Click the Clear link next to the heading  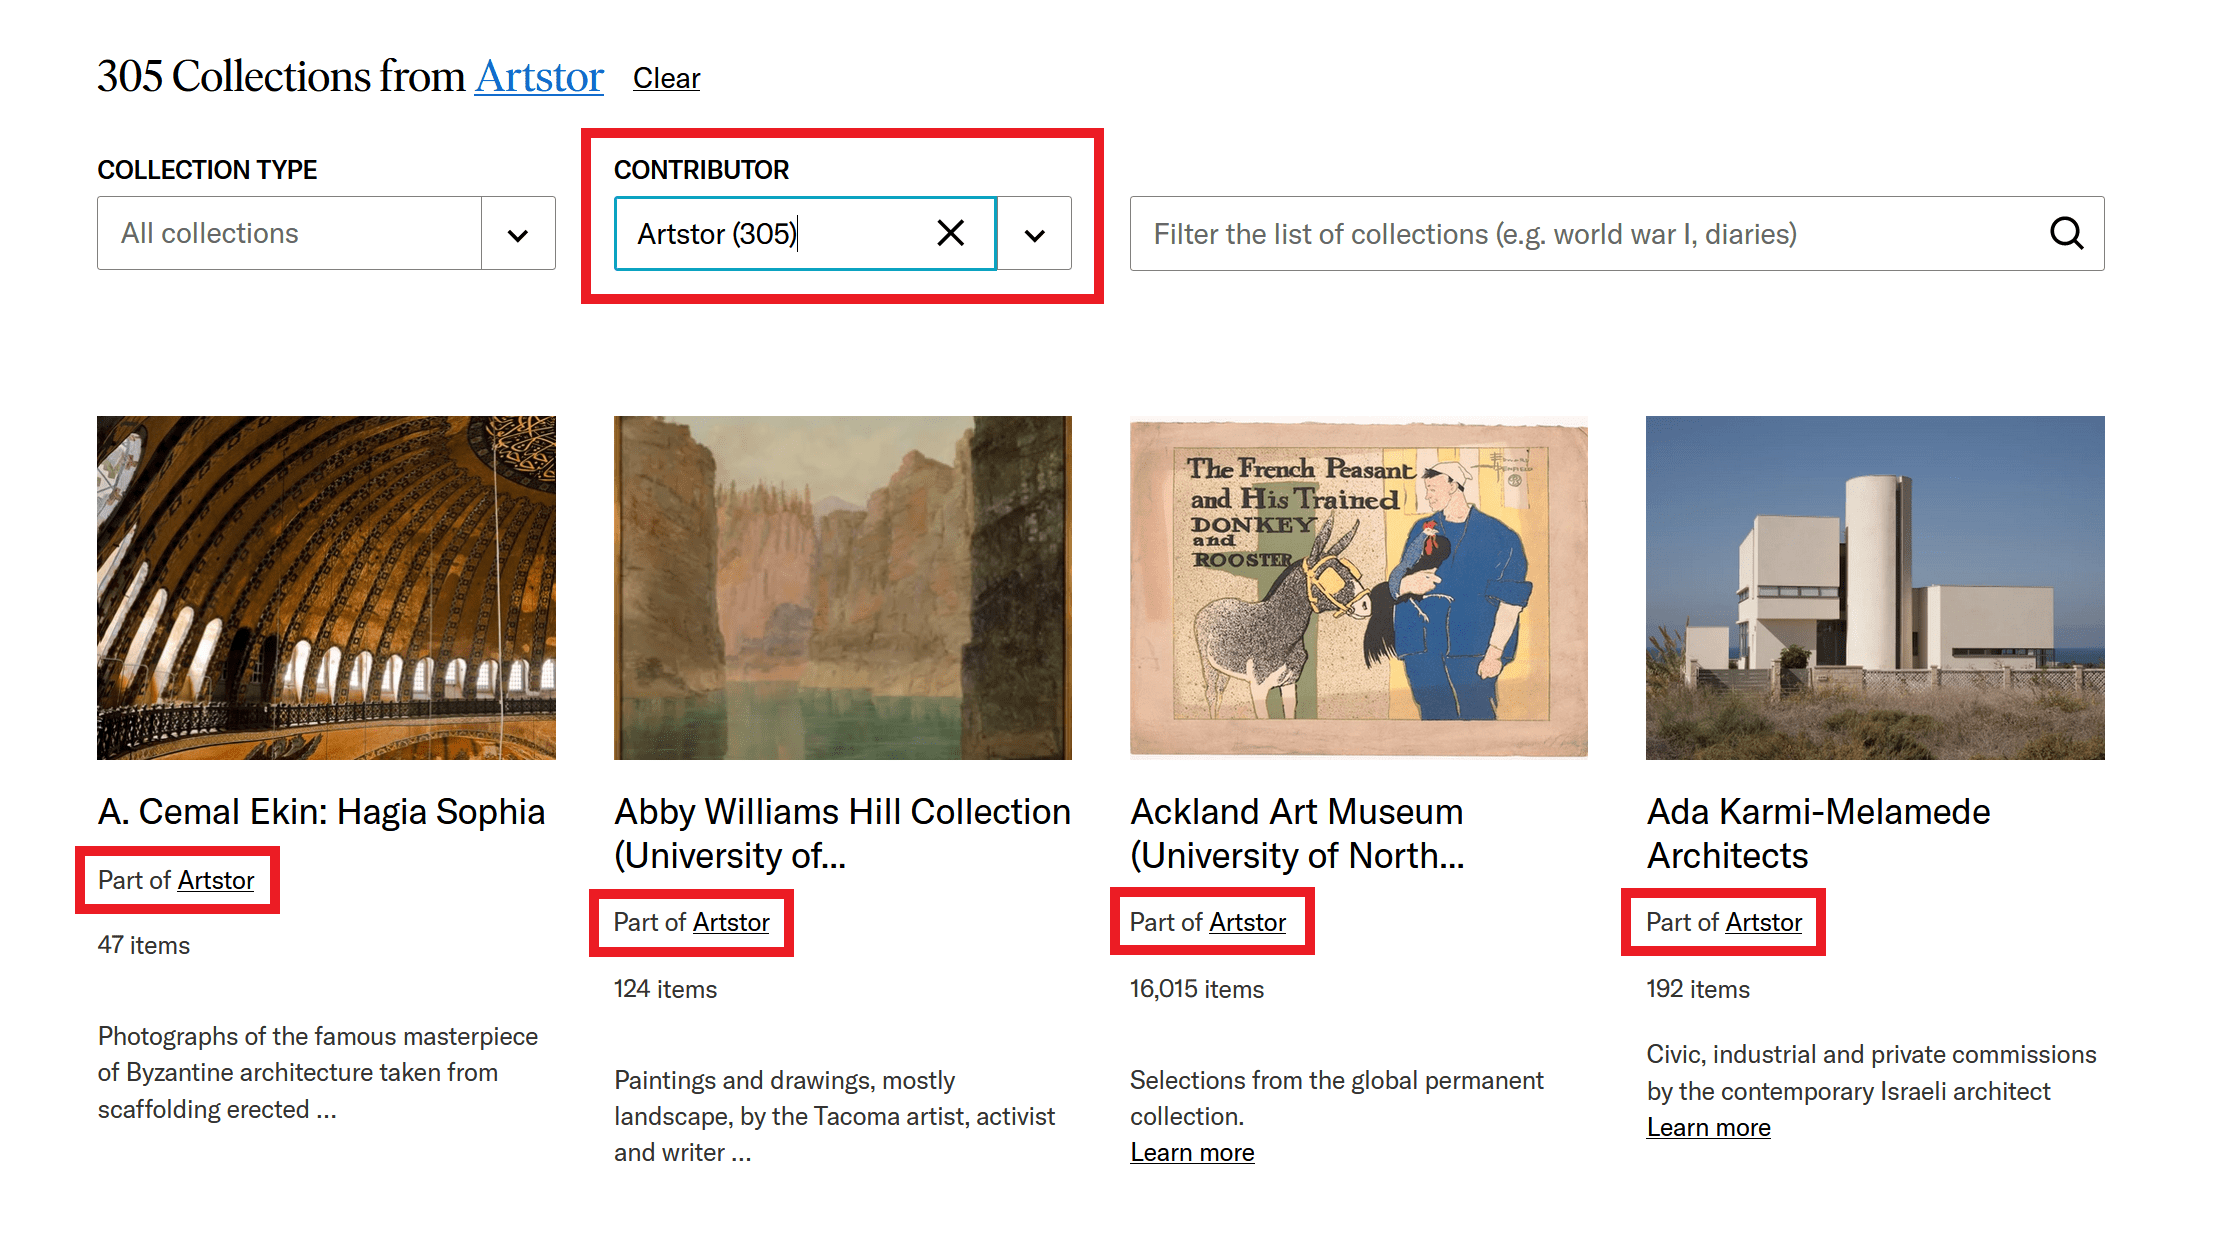point(666,78)
